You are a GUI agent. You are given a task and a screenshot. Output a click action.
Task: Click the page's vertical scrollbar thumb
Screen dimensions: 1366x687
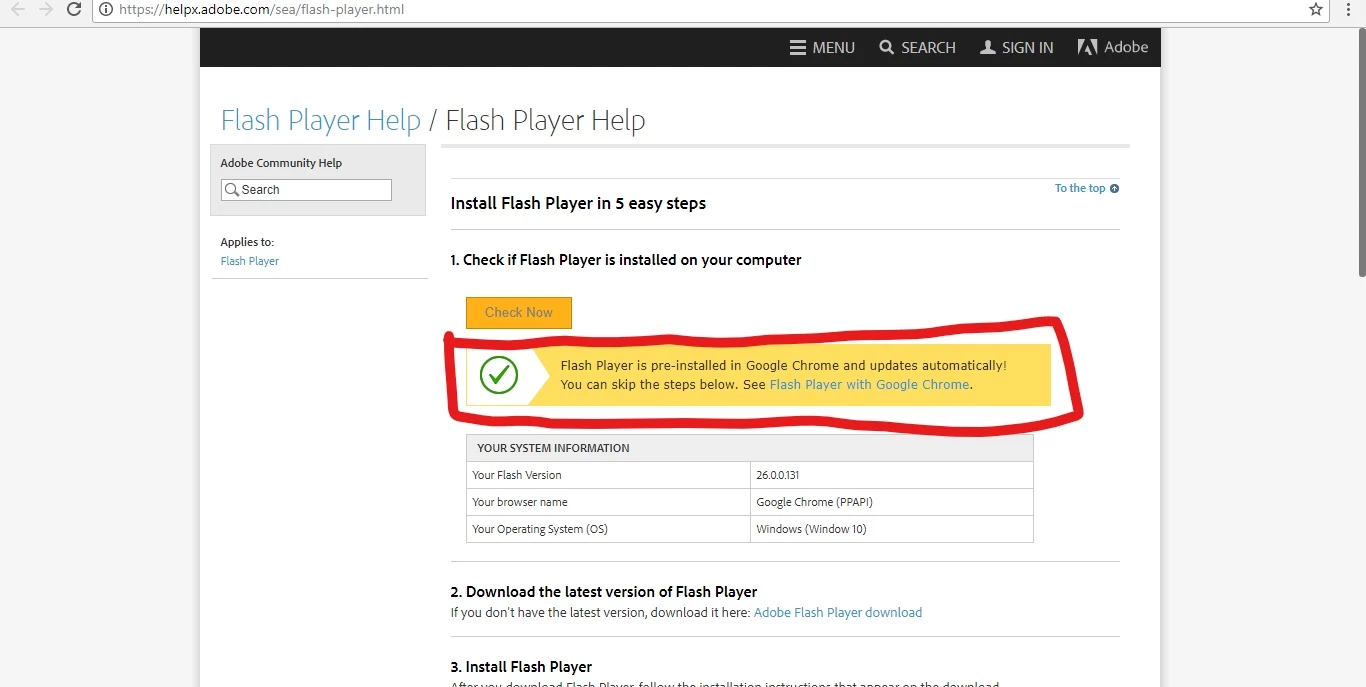pyautogui.click(x=1361, y=152)
